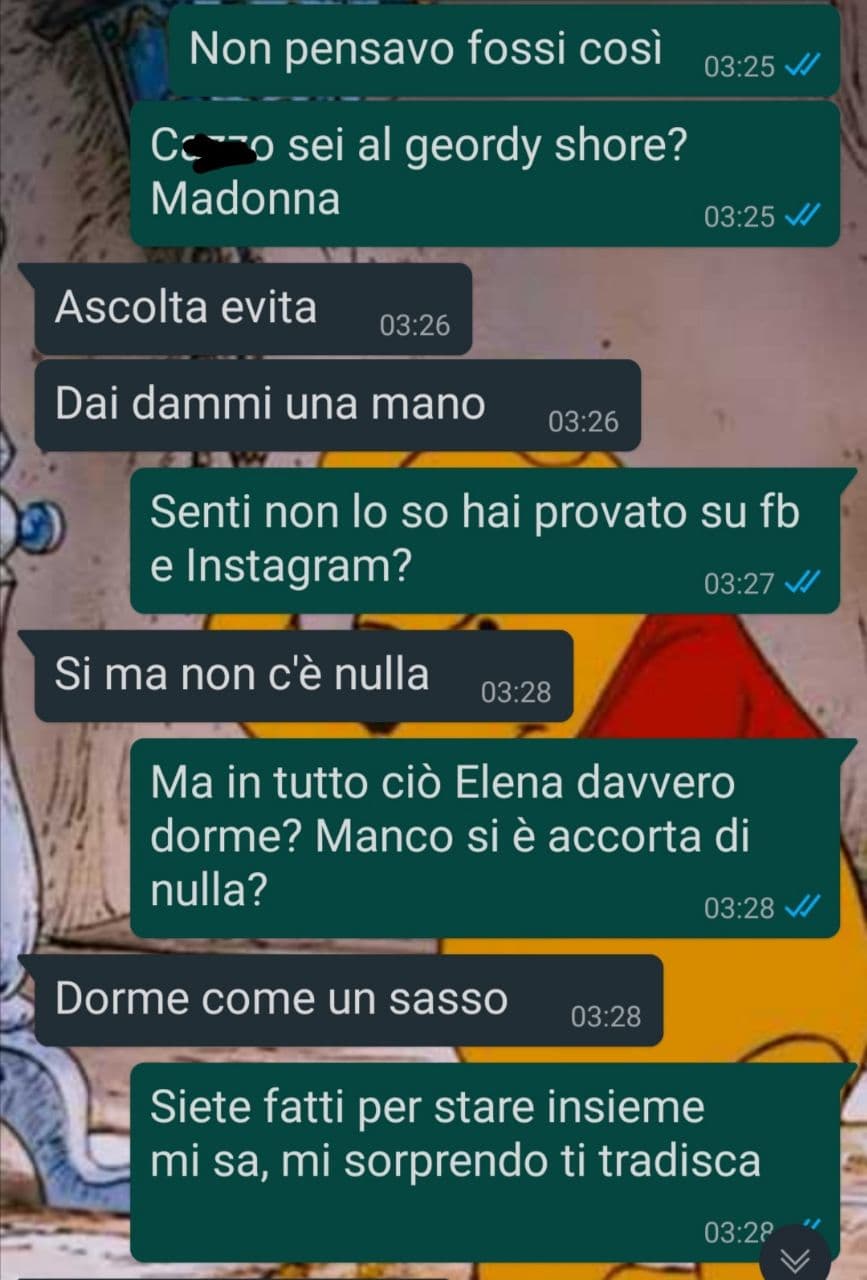Select the message asking if Elena 'davvero dorme'
This screenshot has height=1280, width=867.
click(485, 838)
